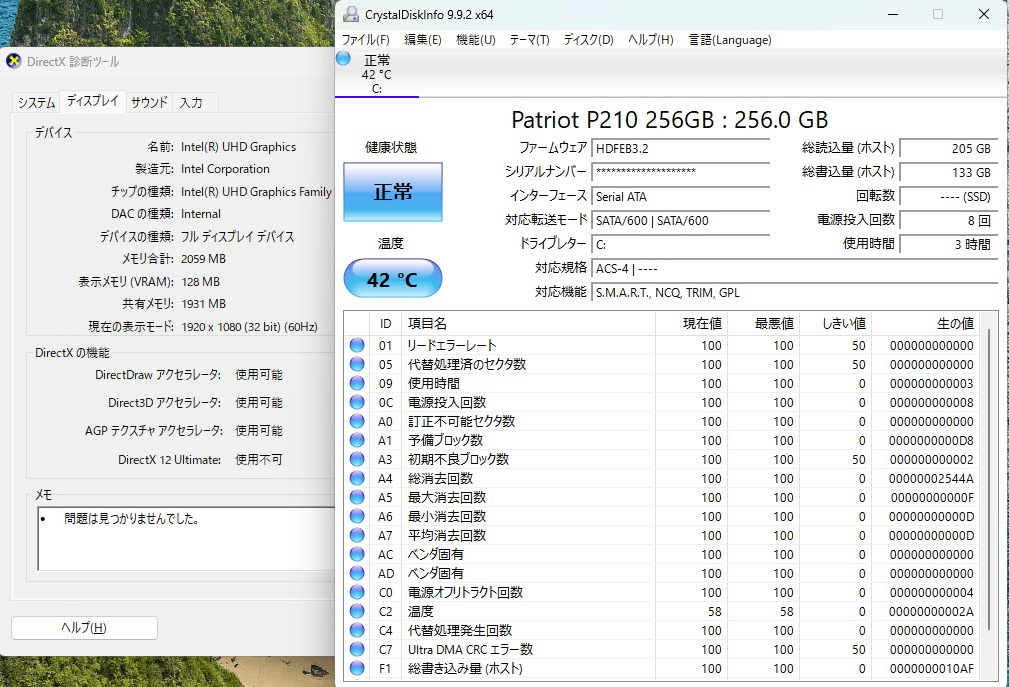
Task: Click the 最悪値 column header
Action: point(763,324)
